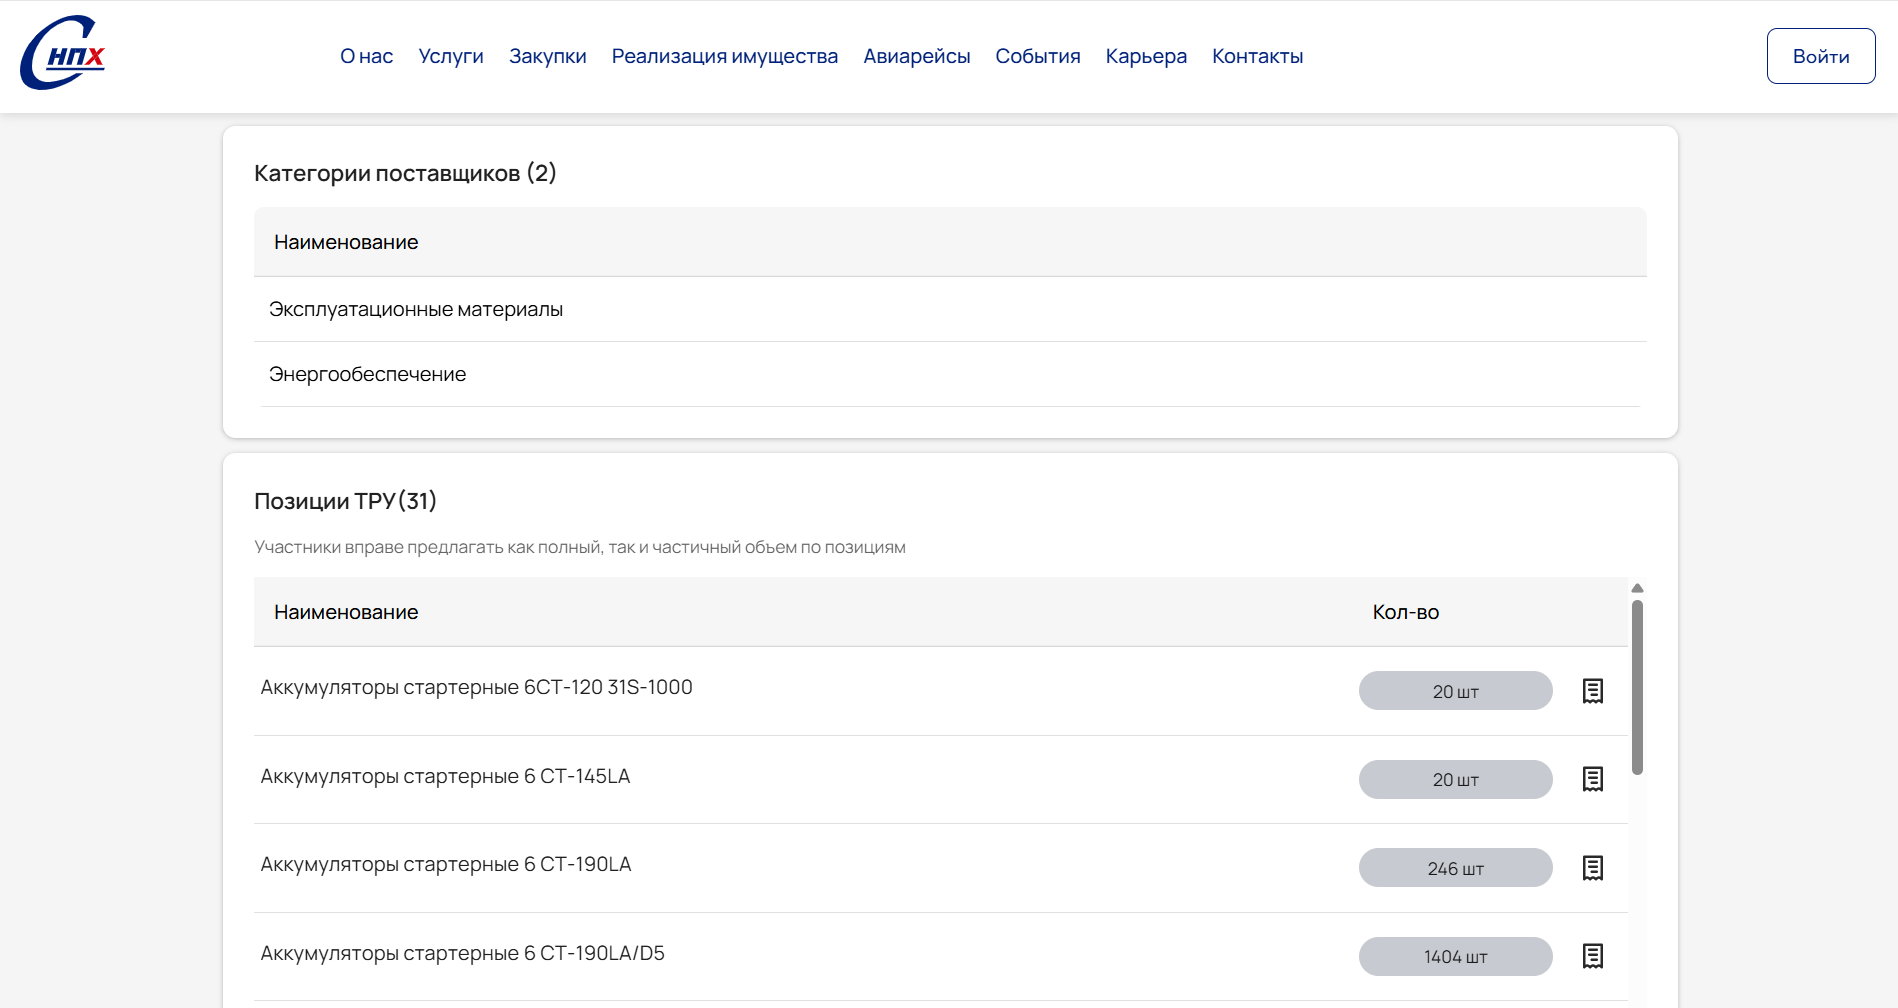Click the 246 шт quantity badge
This screenshot has width=1898, height=1008.
[x=1455, y=868]
